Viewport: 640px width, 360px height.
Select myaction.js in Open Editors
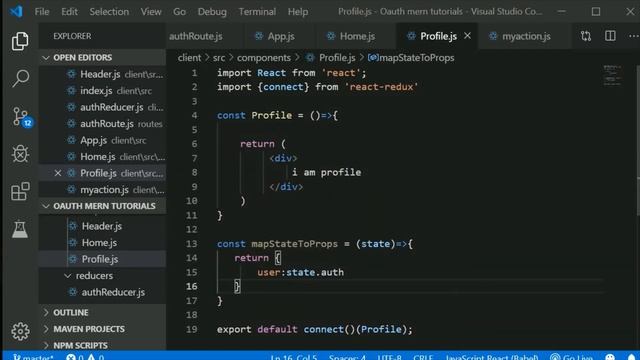point(102,190)
